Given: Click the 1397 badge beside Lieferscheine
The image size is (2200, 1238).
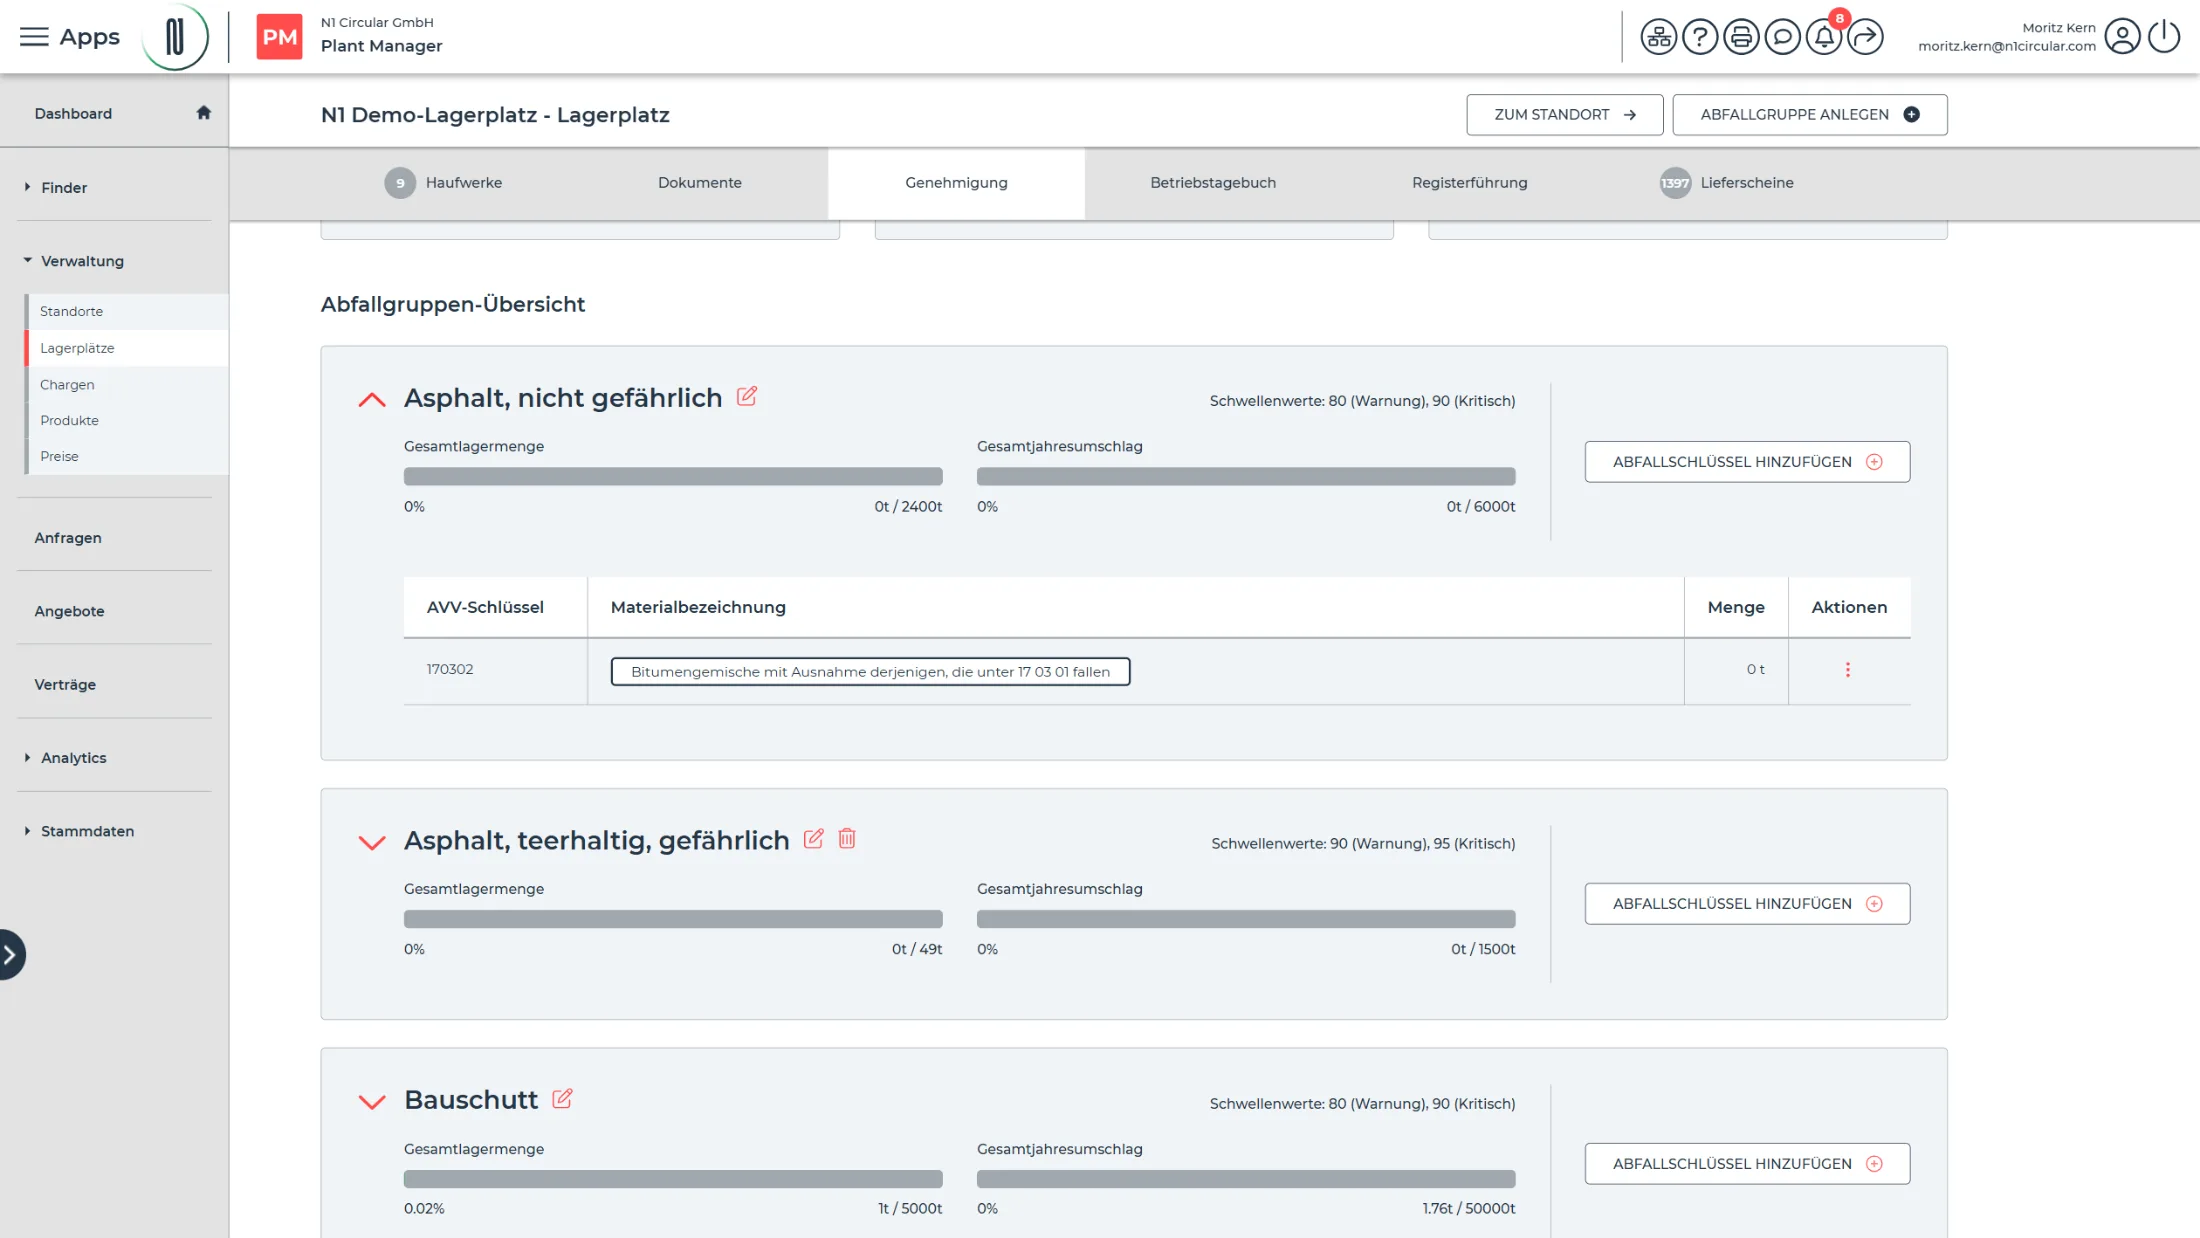Looking at the screenshot, I should point(1675,183).
